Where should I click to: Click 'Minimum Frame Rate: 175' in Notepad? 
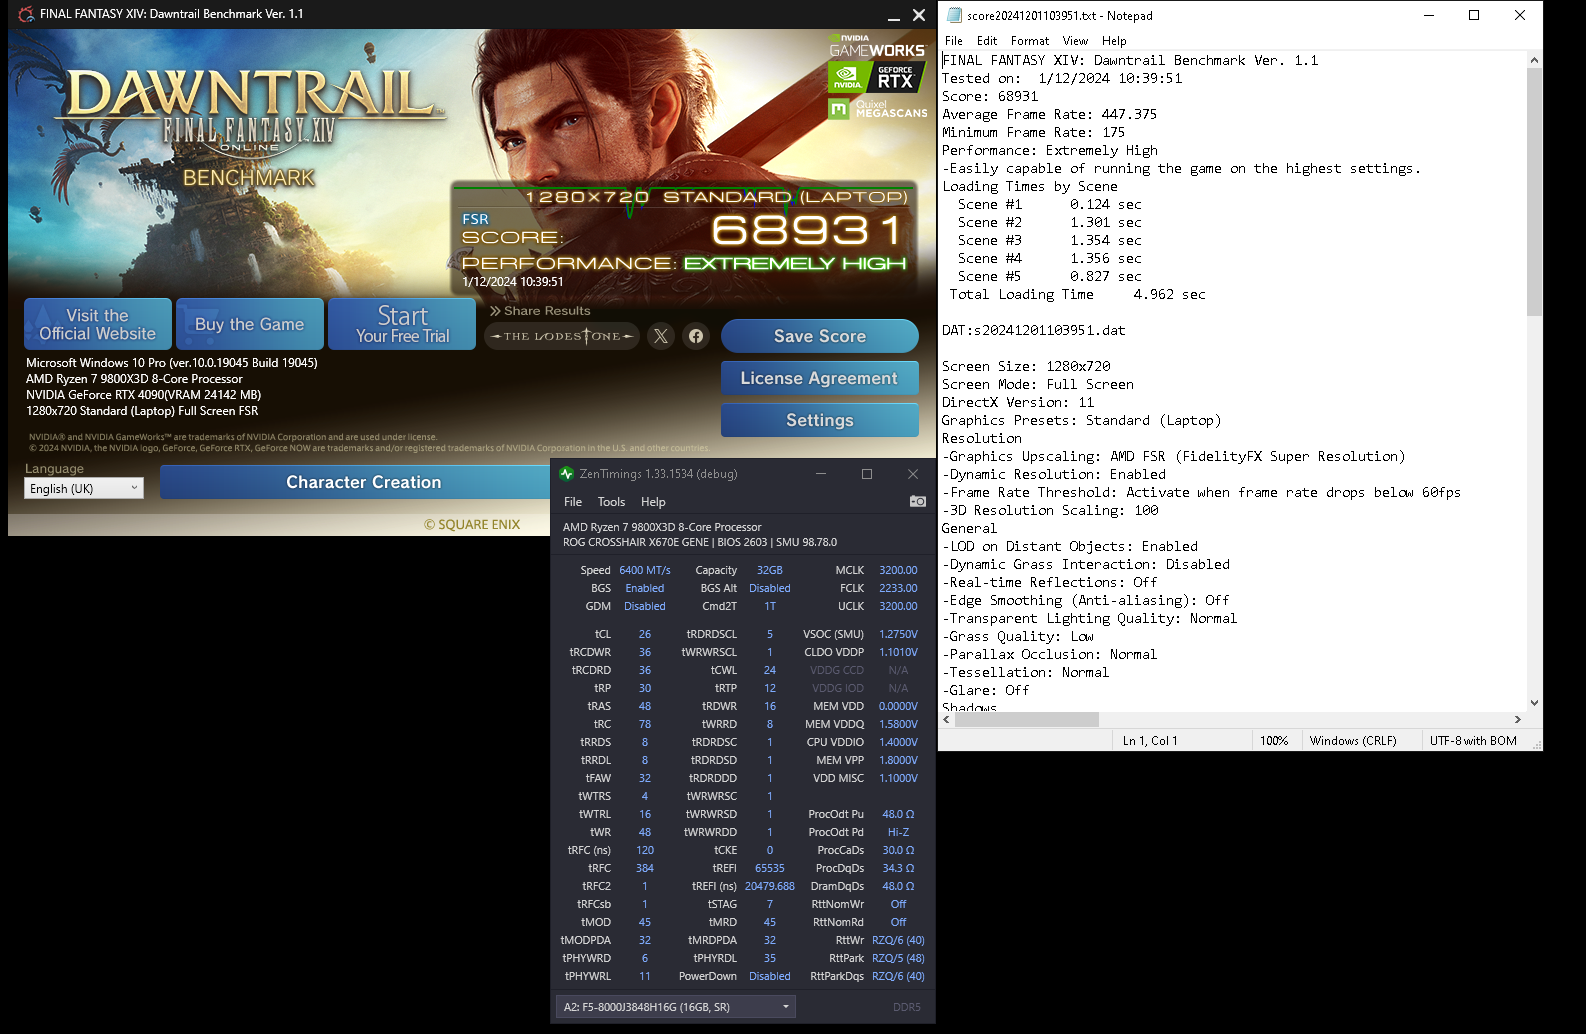(x=1033, y=132)
